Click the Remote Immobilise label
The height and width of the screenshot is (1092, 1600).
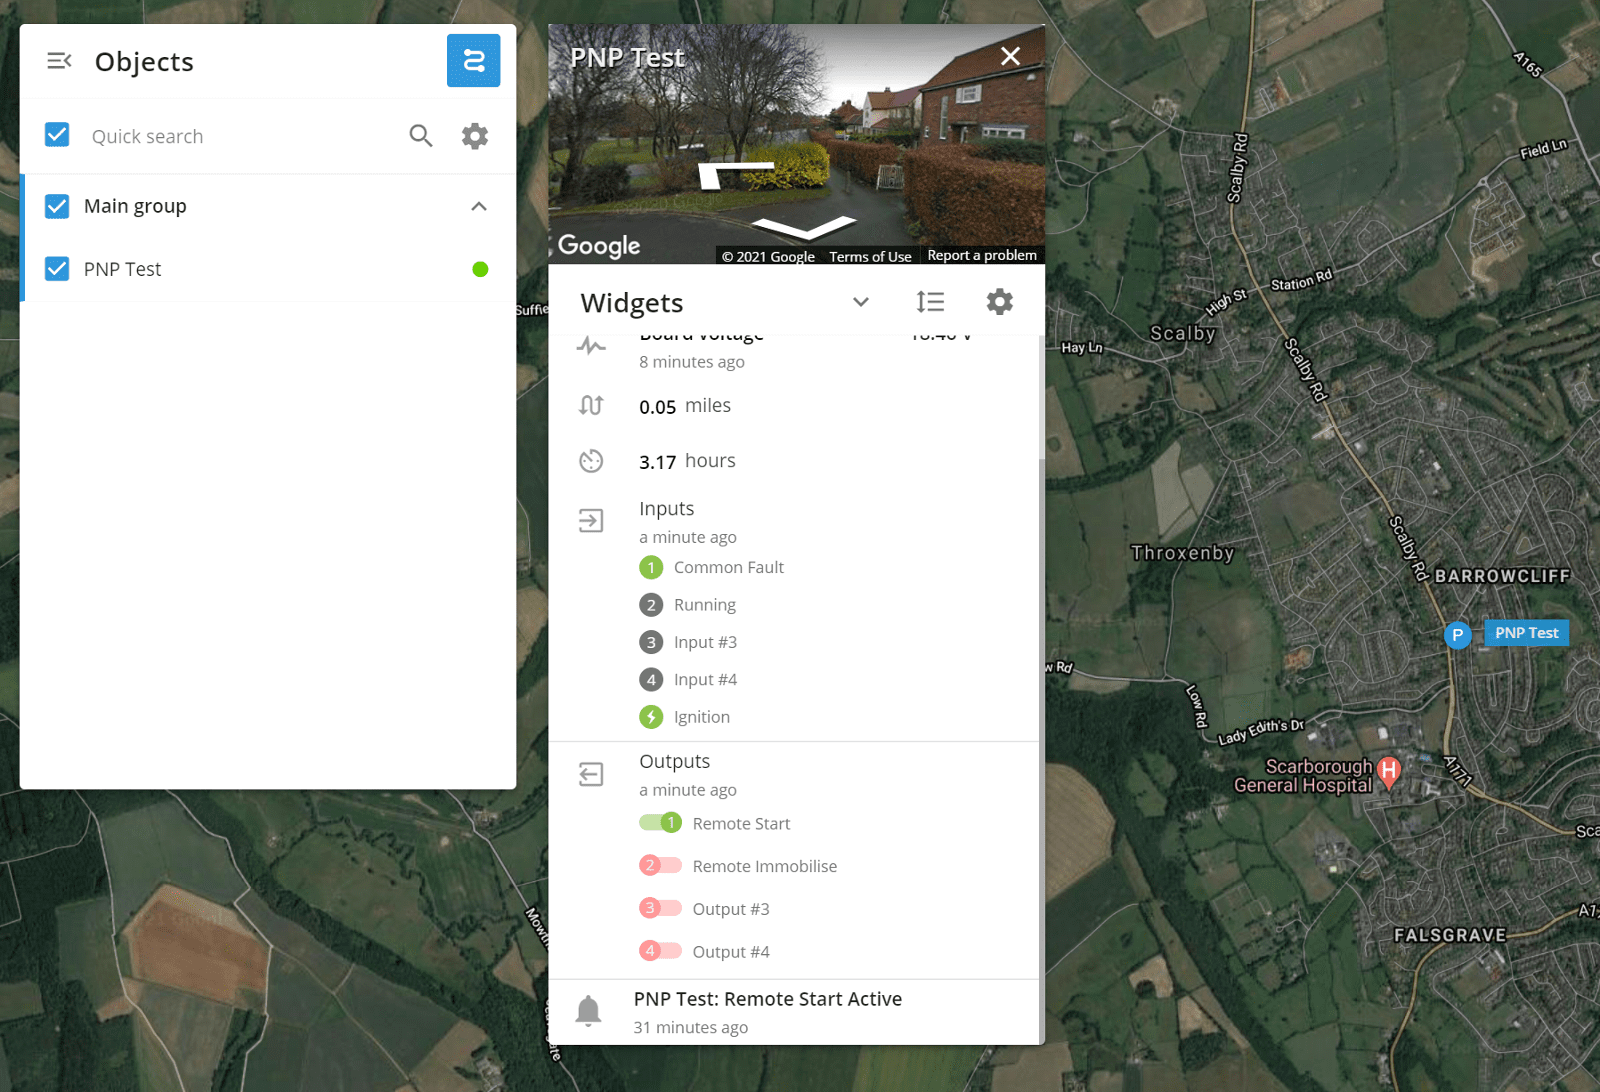(x=765, y=866)
